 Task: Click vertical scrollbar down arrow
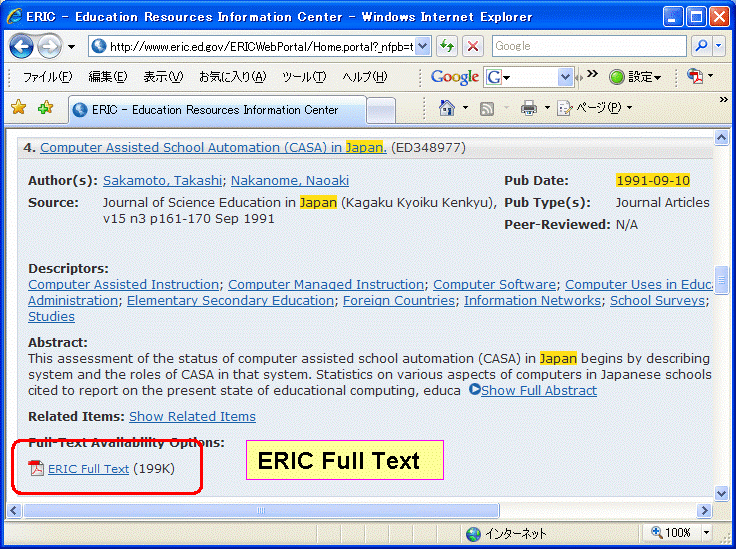point(721,494)
